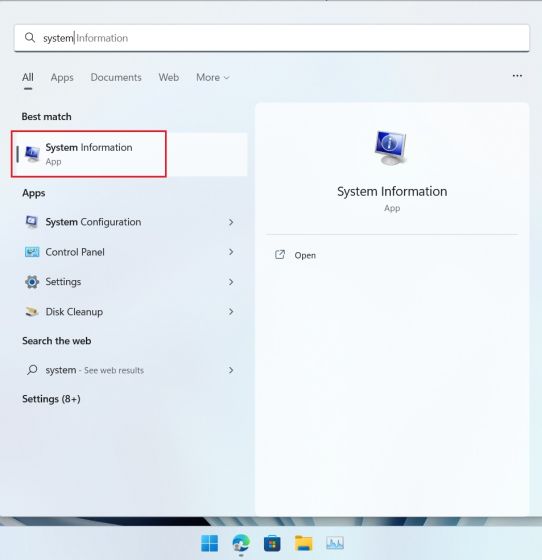The width and height of the screenshot is (542, 560).
Task: Click inside the search text field
Action: point(272,38)
